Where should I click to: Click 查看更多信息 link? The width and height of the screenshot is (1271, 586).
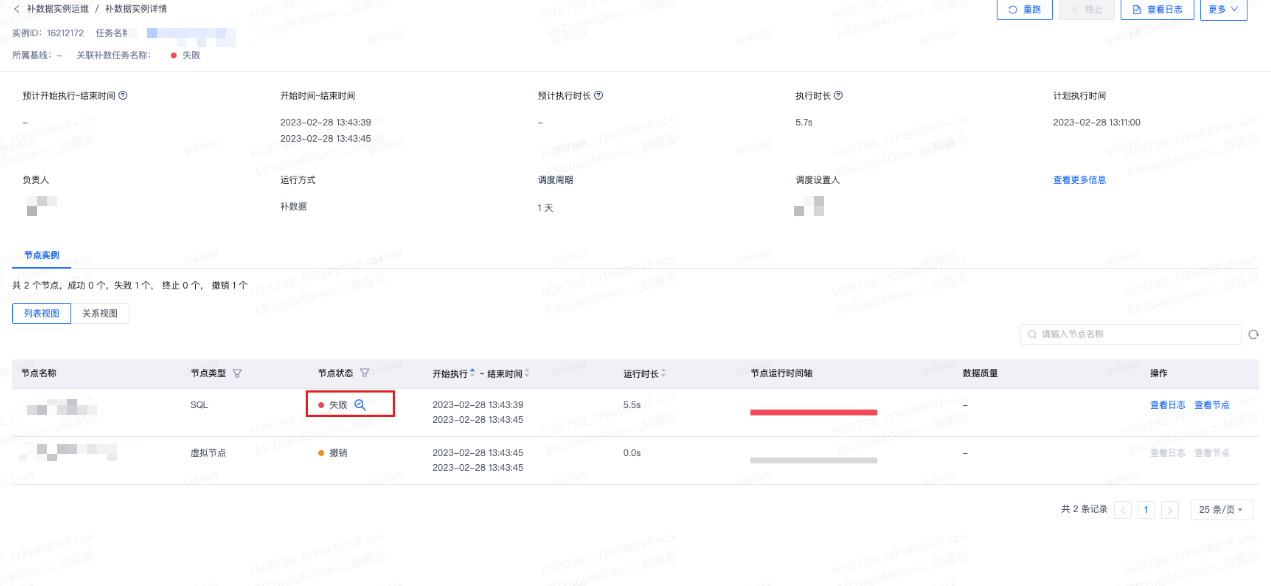pyautogui.click(x=1079, y=180)
